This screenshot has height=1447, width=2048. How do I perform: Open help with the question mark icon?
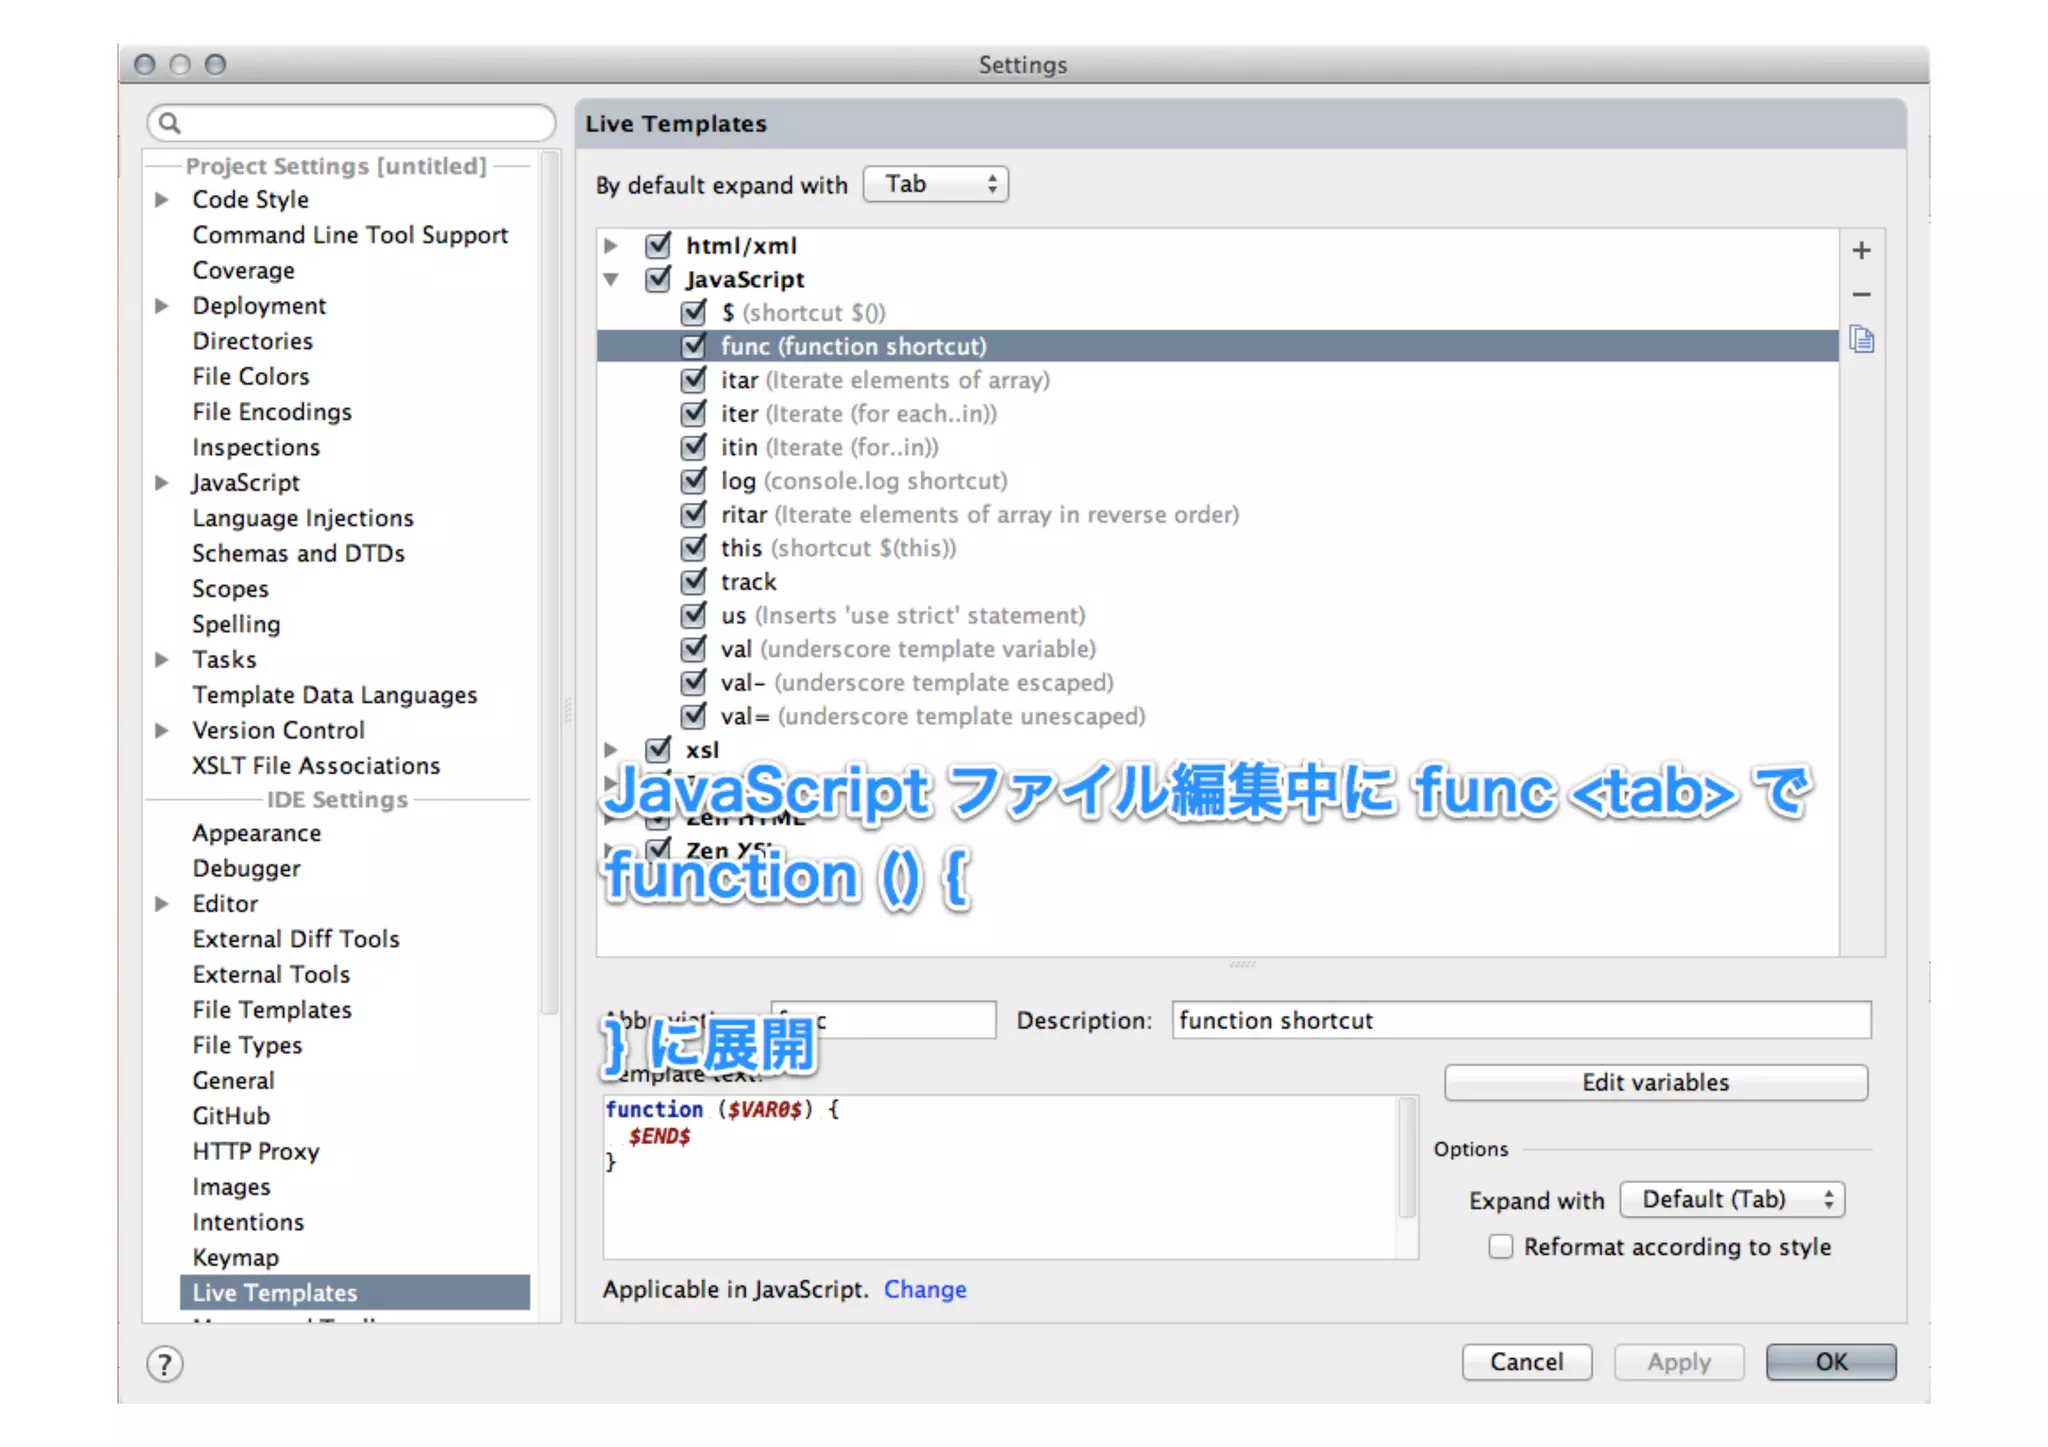click(165, 1364)
